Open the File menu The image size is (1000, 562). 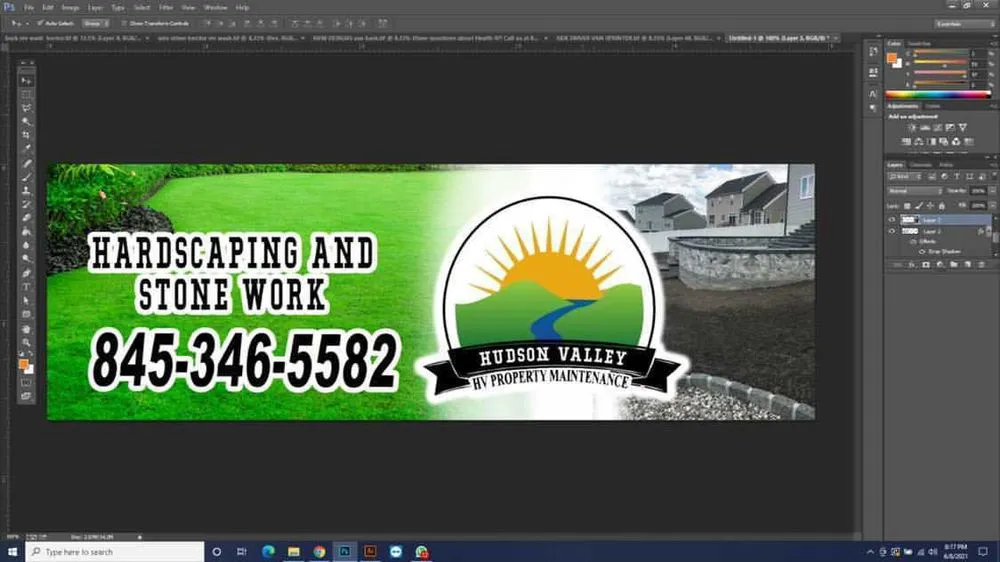point(29,8)
